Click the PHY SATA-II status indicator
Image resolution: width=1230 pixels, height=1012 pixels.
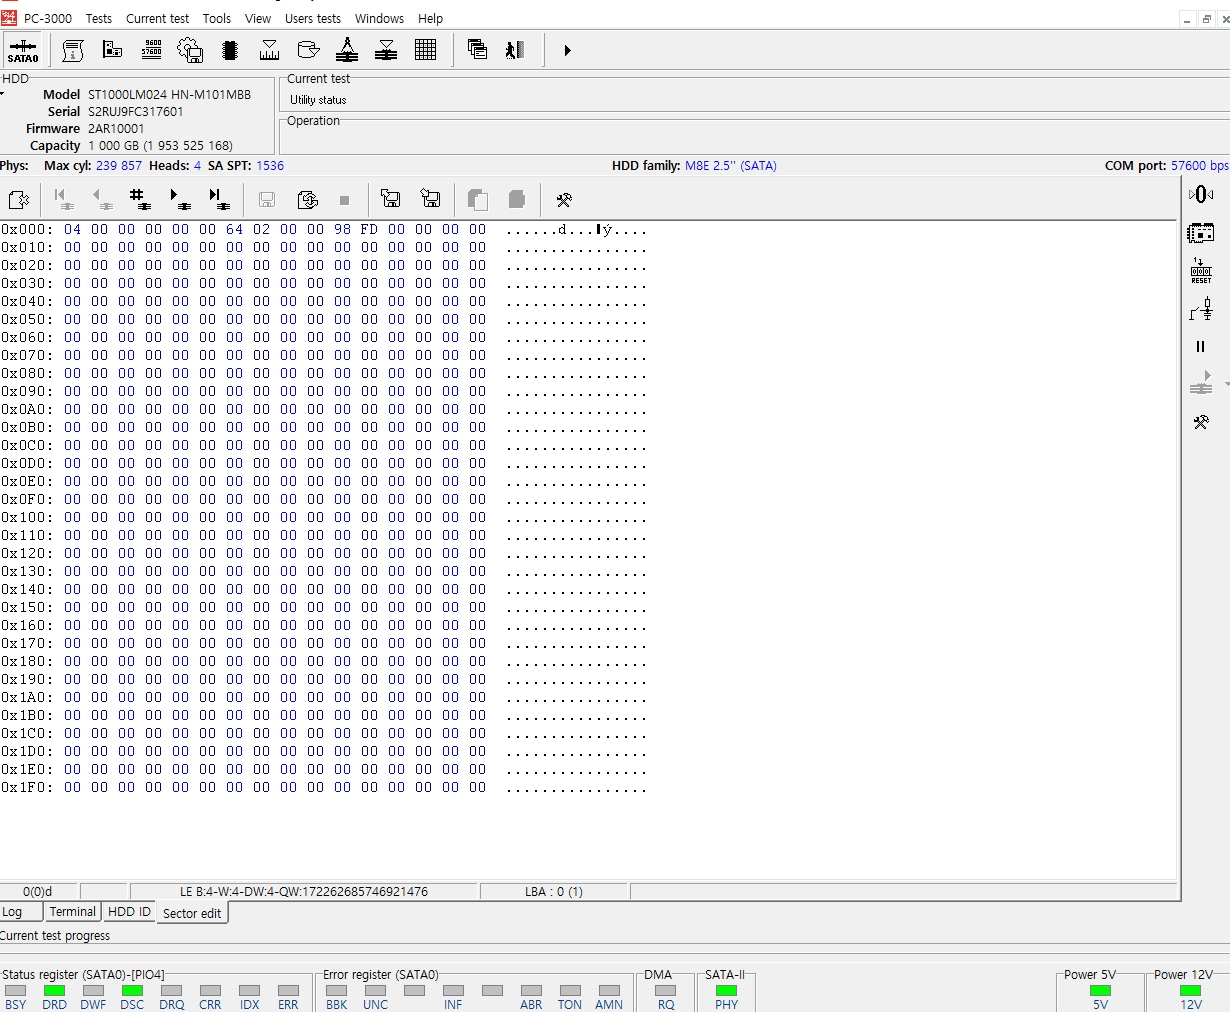tap(726, 991)
